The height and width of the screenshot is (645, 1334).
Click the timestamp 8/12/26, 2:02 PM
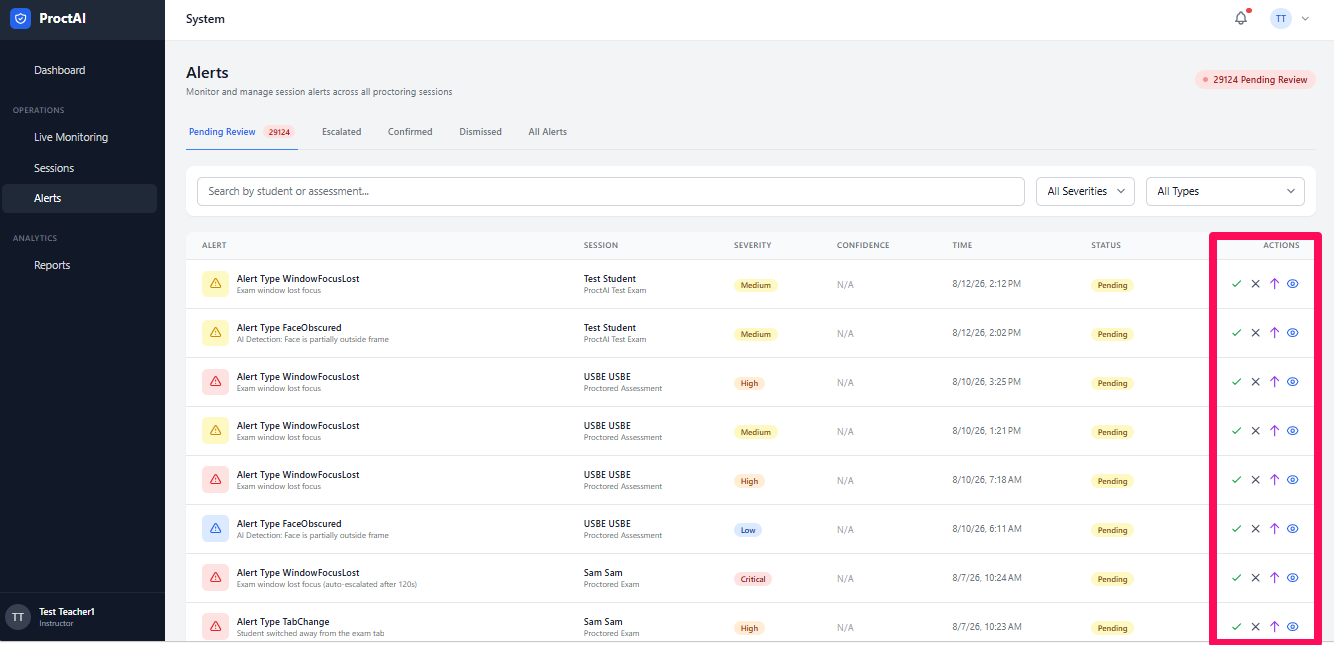point(986,333)
